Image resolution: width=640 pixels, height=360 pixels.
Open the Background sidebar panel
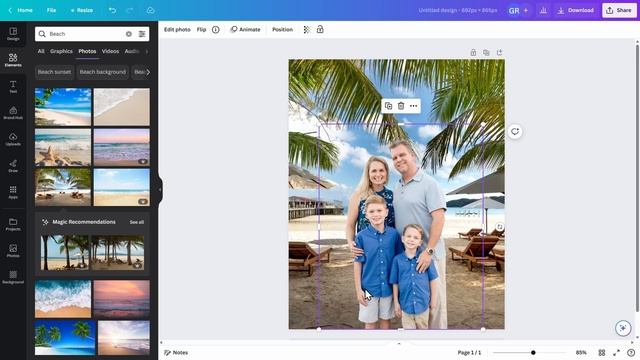(13, 277)
